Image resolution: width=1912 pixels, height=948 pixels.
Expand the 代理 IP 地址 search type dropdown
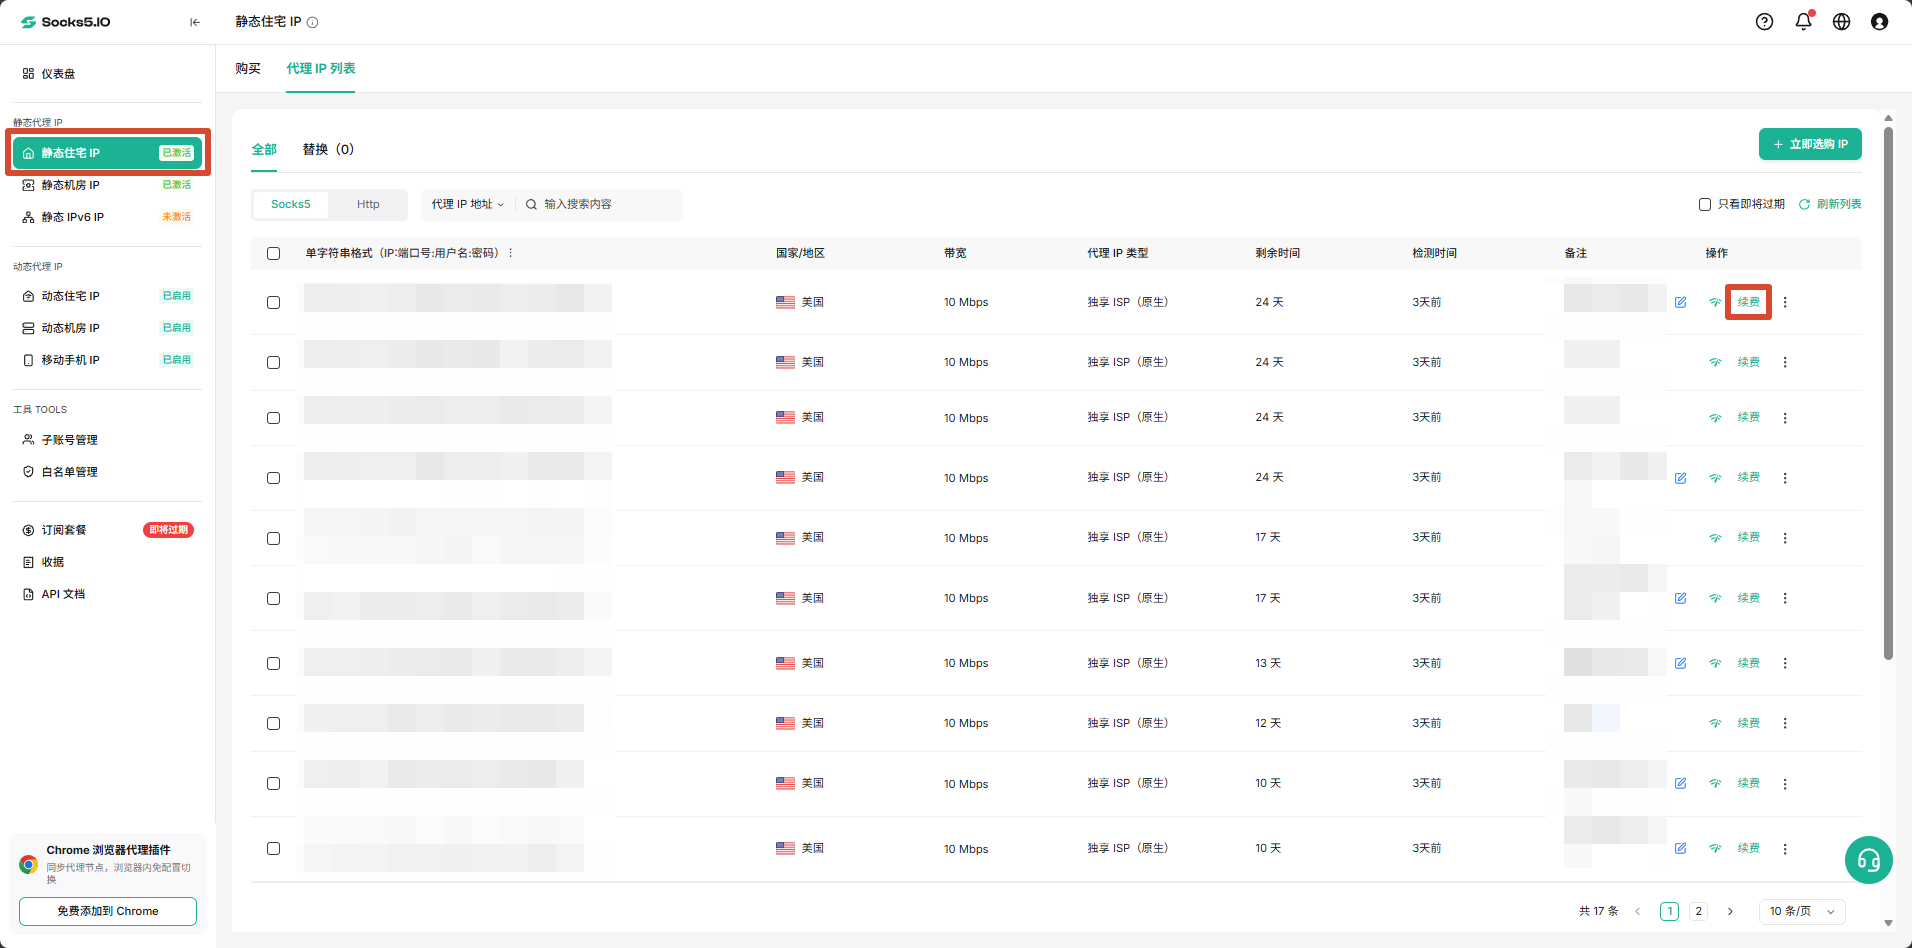point(467,204)
